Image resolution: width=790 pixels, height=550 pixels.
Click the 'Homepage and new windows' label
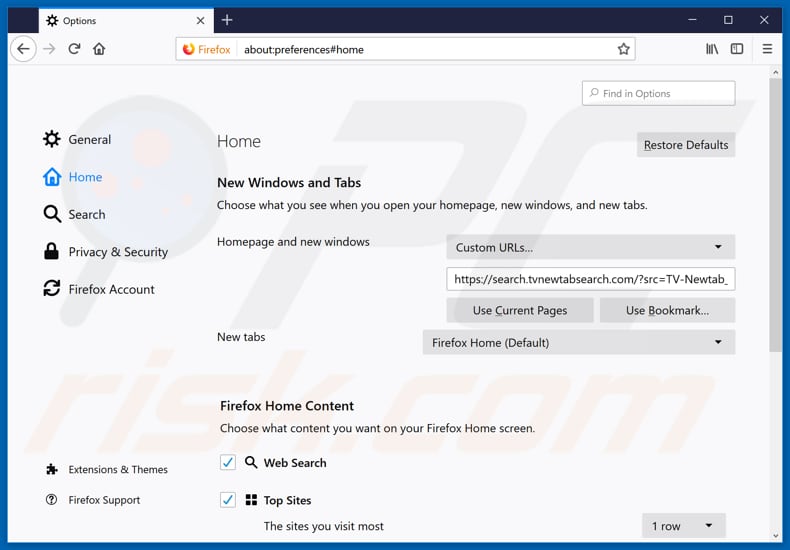[x=293, y=242]
